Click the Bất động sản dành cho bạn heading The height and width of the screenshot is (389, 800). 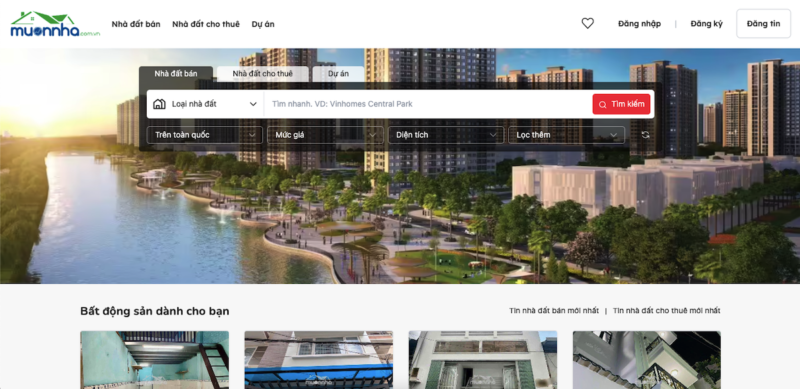[155, 311]
